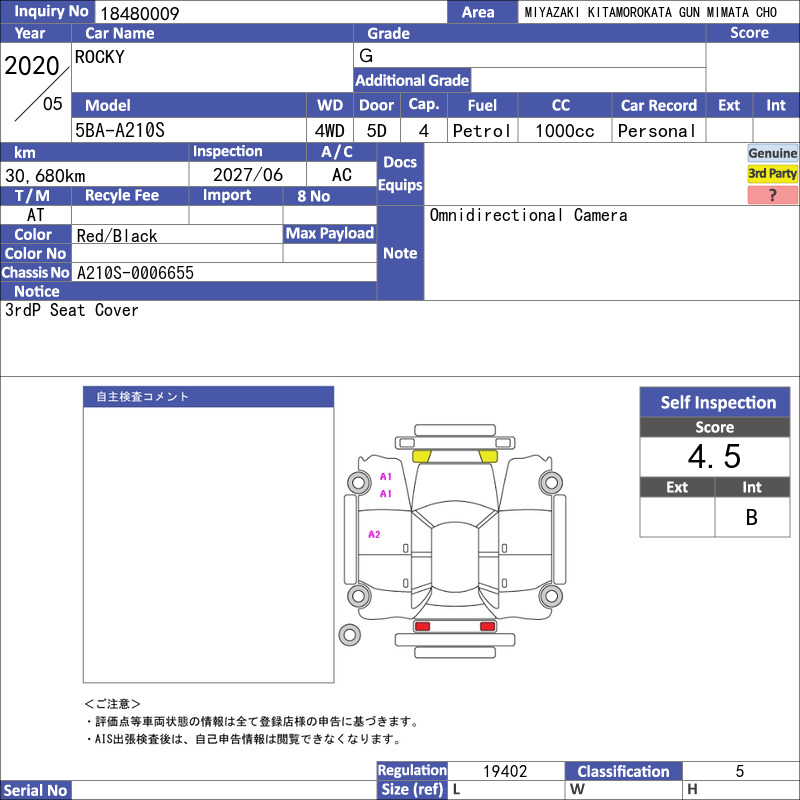800x800 pixels.
Task: Click the pink question mark badge
Action: [772, 194]
